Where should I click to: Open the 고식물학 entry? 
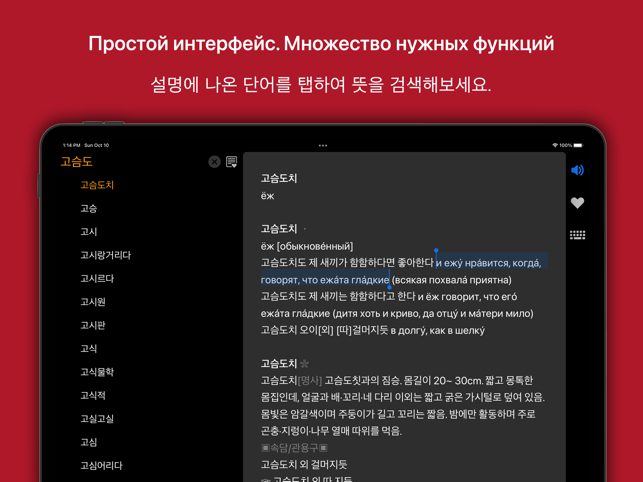[x=97, y=372]
